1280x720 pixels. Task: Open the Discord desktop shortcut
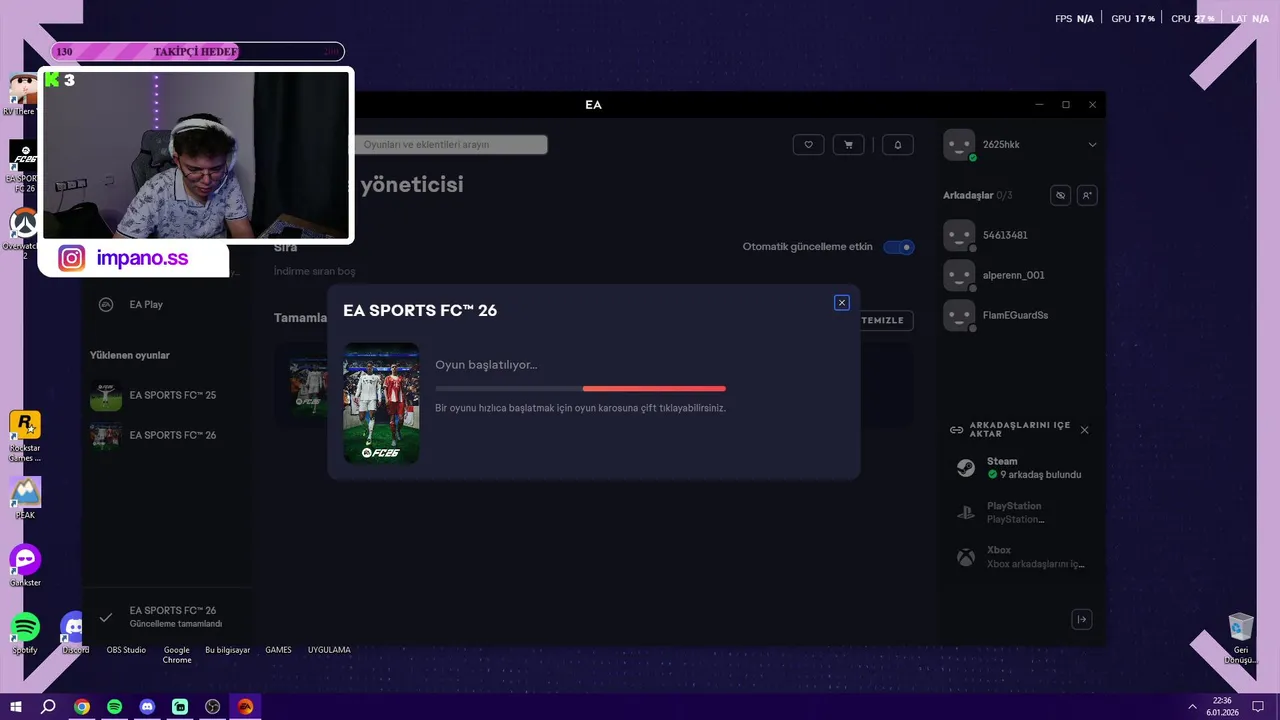tap(75, 633)
